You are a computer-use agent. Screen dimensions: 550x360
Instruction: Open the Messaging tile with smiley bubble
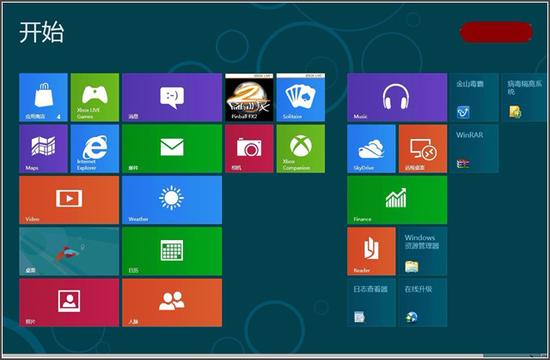172,97
